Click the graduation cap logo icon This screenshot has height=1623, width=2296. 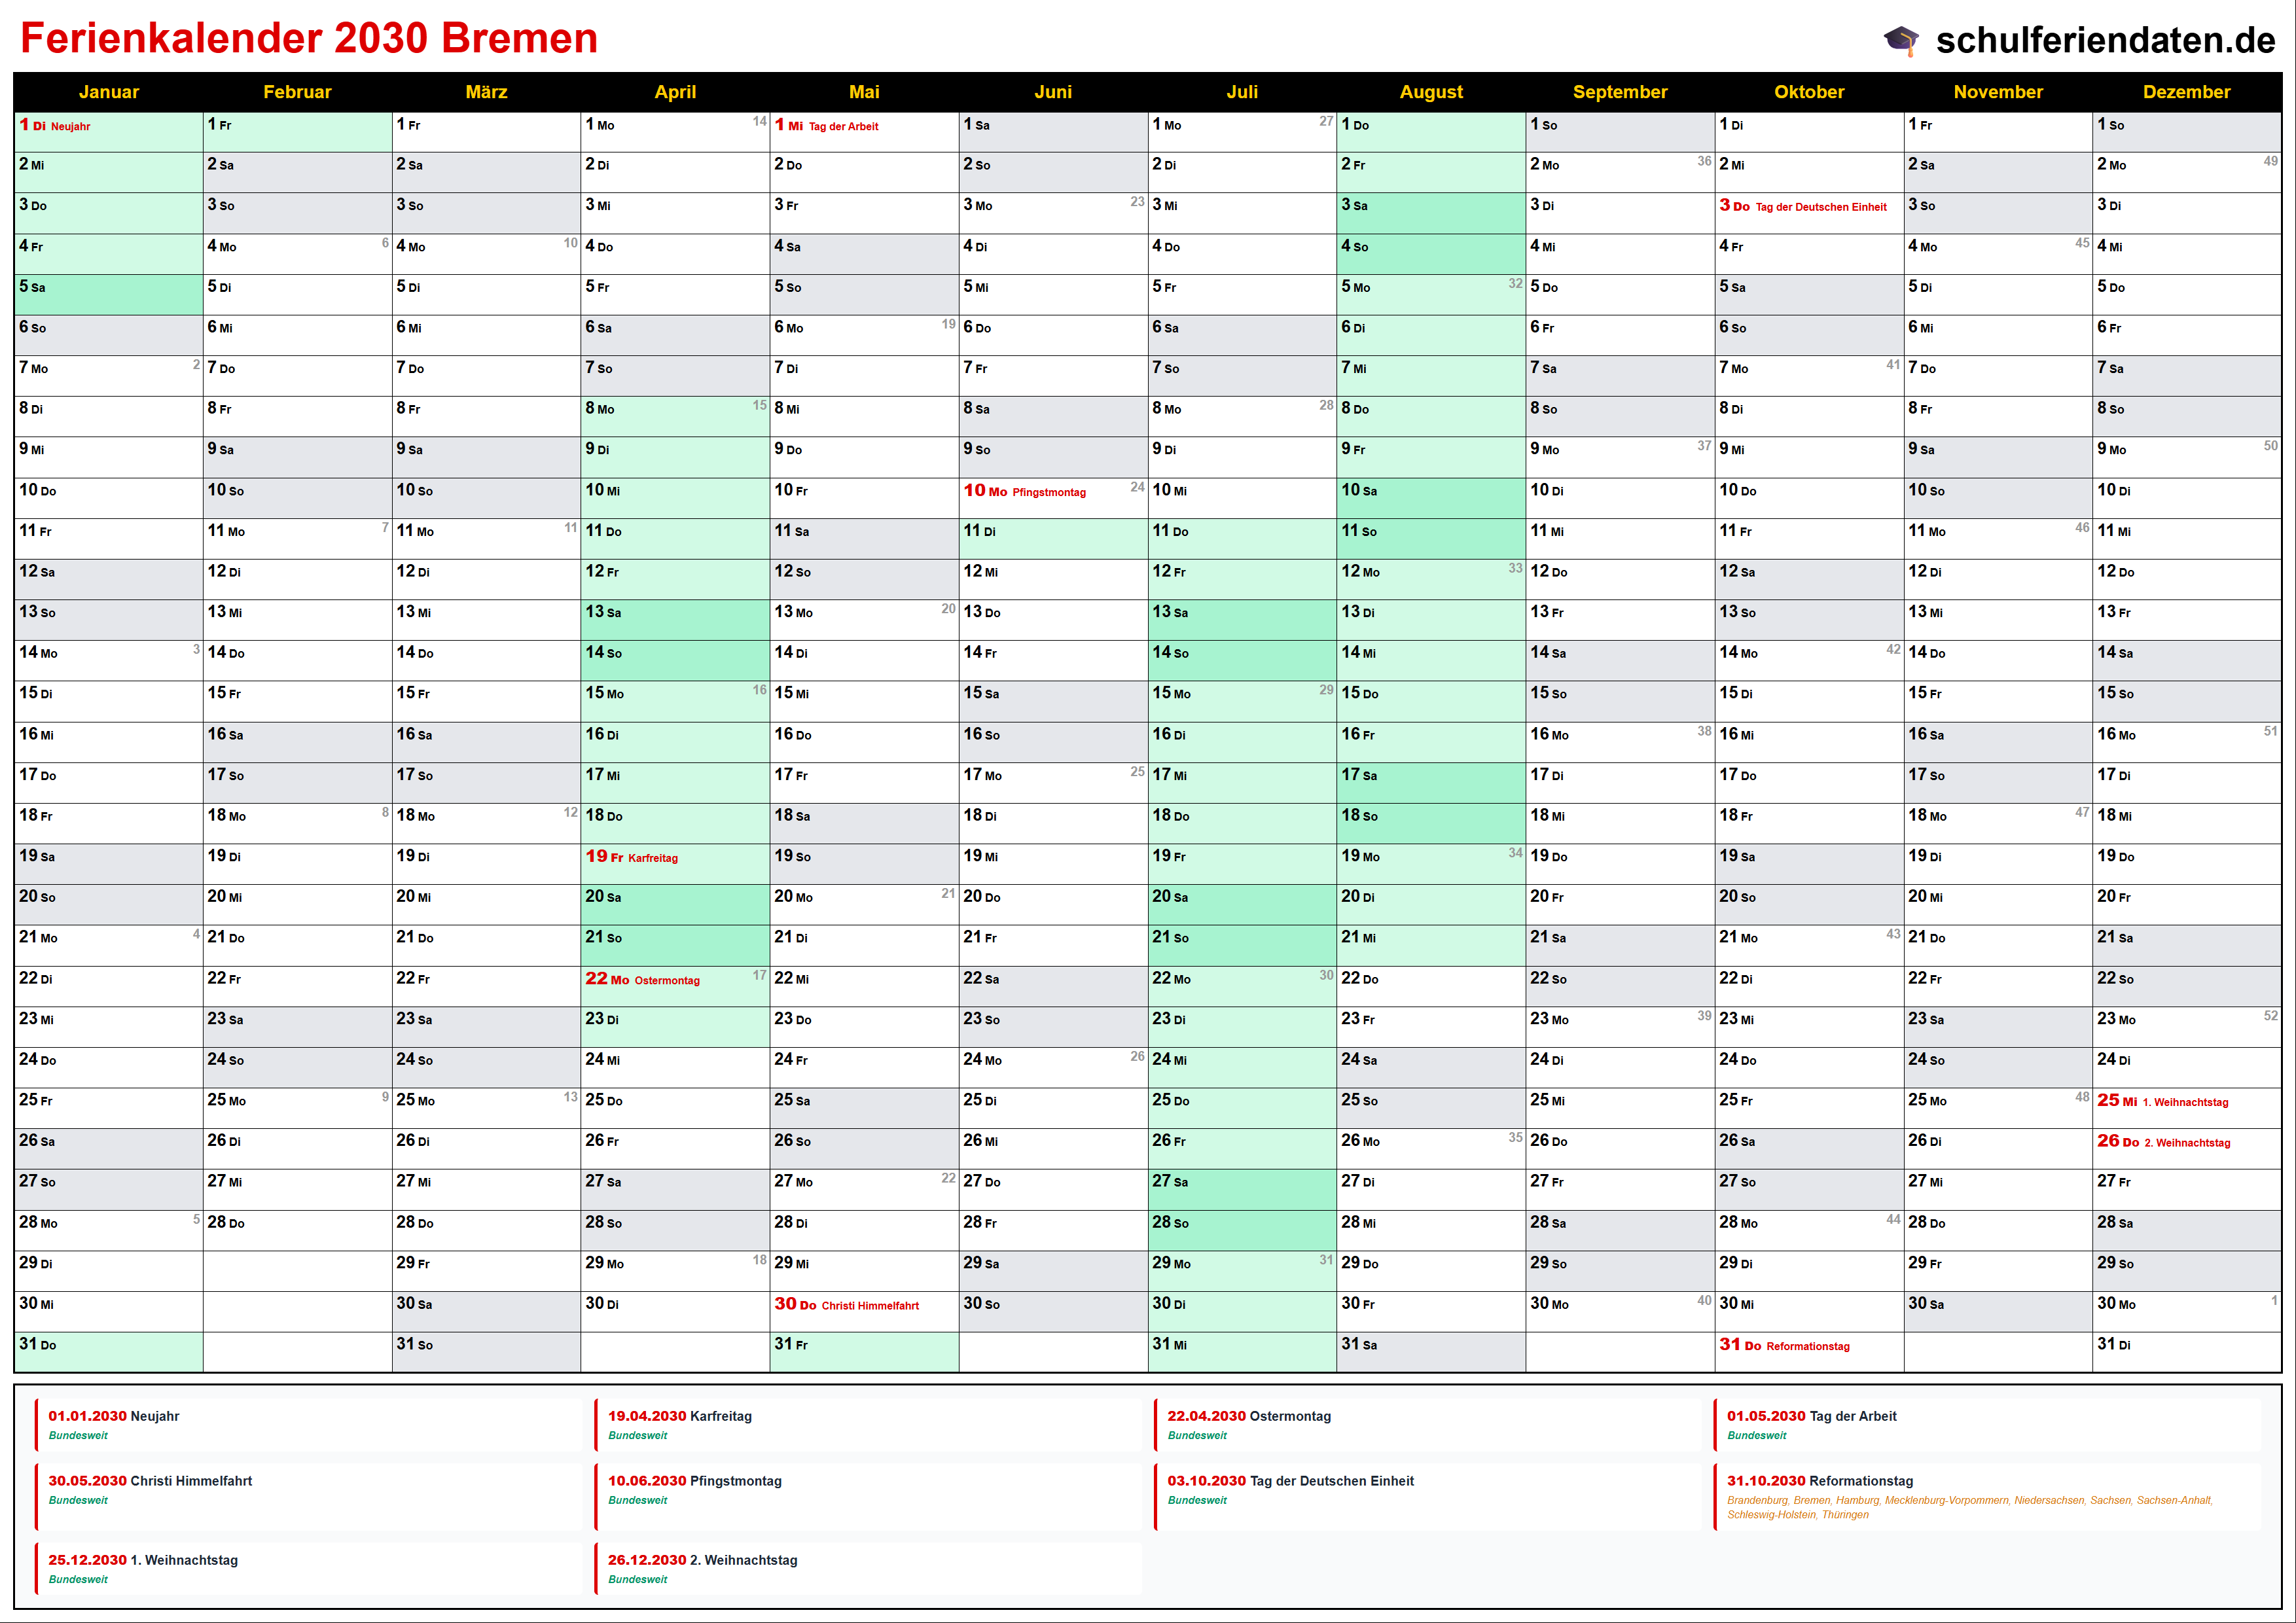(x=1901, y=40)
